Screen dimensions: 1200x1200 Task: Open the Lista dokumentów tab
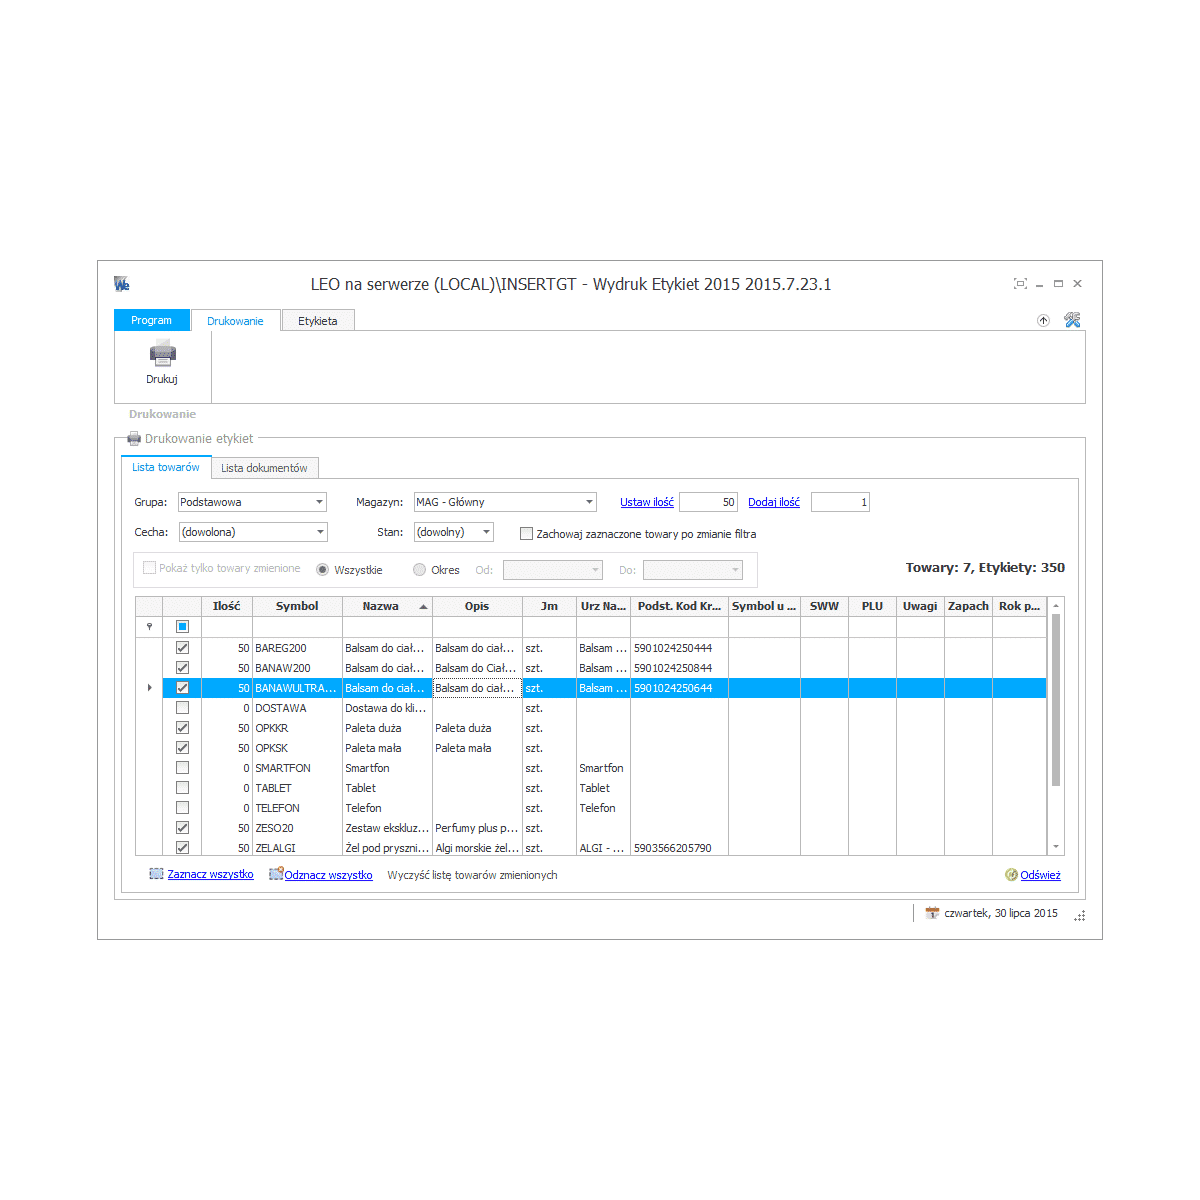click(264, 468)
